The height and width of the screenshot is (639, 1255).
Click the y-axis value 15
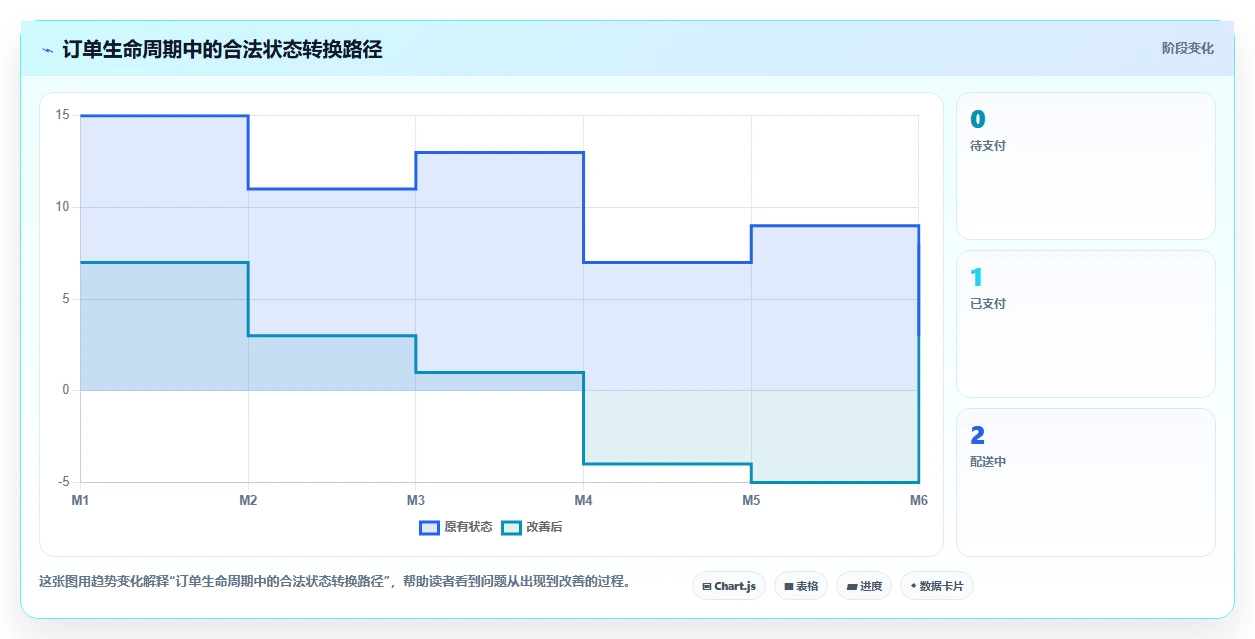(62, 115)
